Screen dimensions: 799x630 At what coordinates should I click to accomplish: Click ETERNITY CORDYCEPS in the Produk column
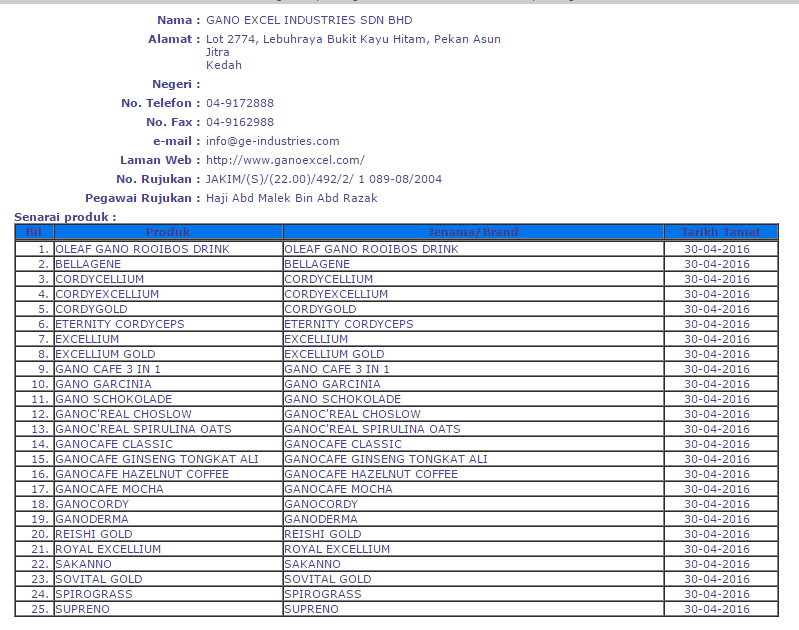pyautogui.click(x=119, y=324)
